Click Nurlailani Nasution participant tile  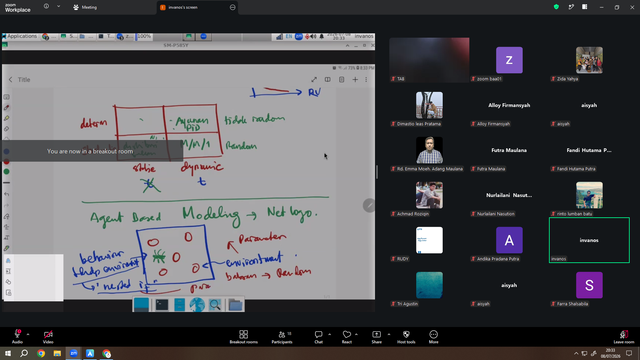tap(509, 195)
